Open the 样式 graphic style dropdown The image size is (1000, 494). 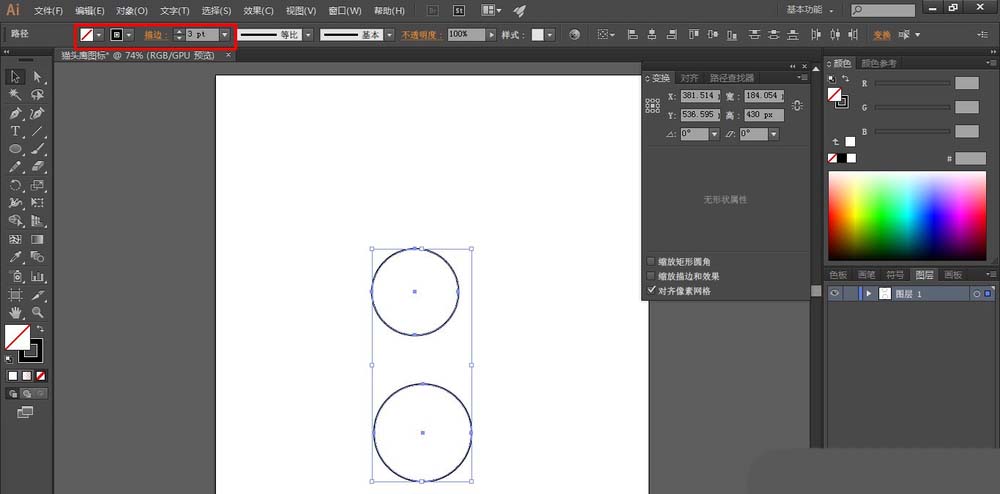pos(550,35)
